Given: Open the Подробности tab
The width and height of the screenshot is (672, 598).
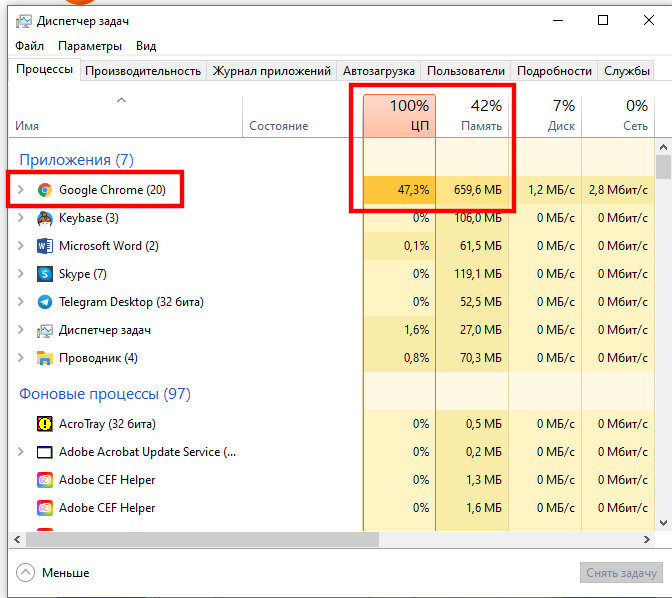Looking at the screenshot, I should [x=554, y=71].
